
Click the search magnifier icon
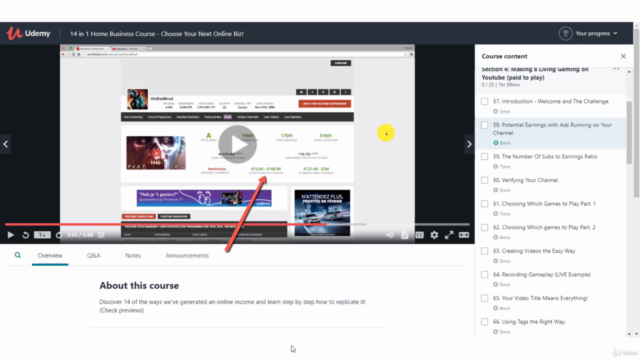click(x=18, y=255)
